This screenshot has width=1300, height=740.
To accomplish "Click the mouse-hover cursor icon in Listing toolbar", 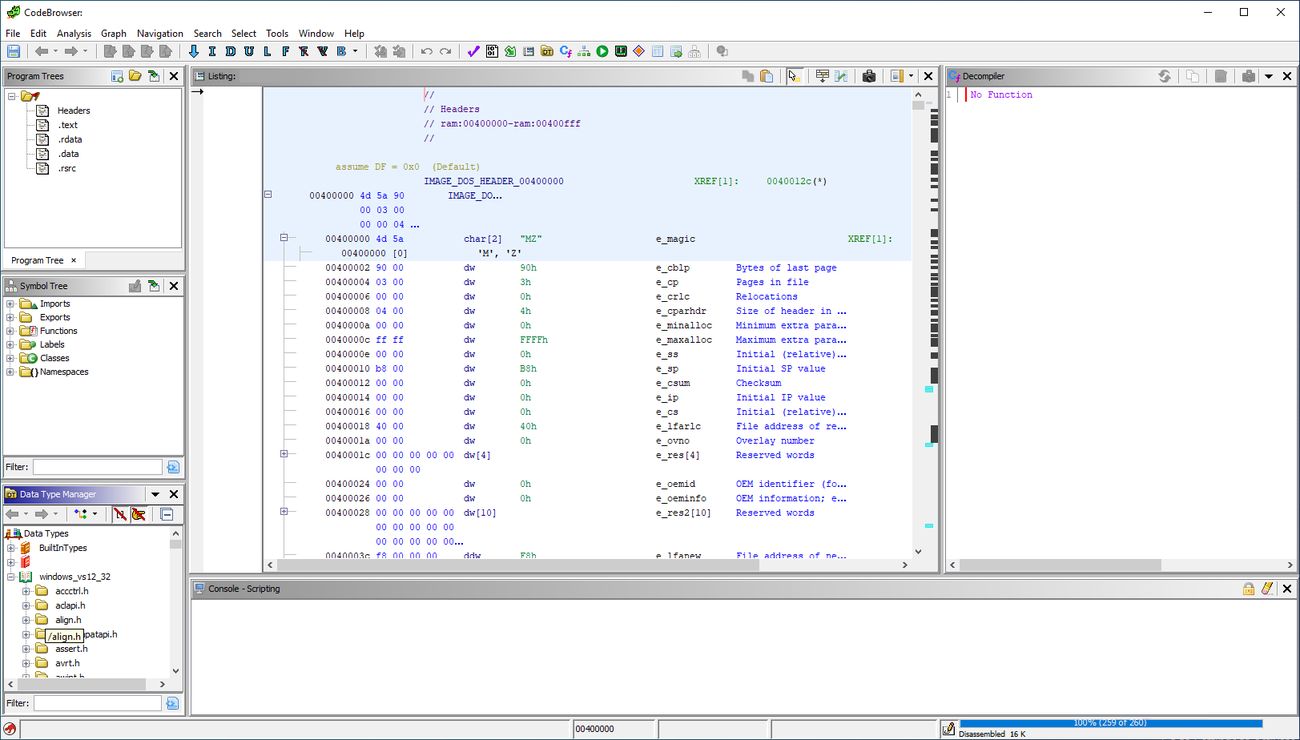I will 793,76.
